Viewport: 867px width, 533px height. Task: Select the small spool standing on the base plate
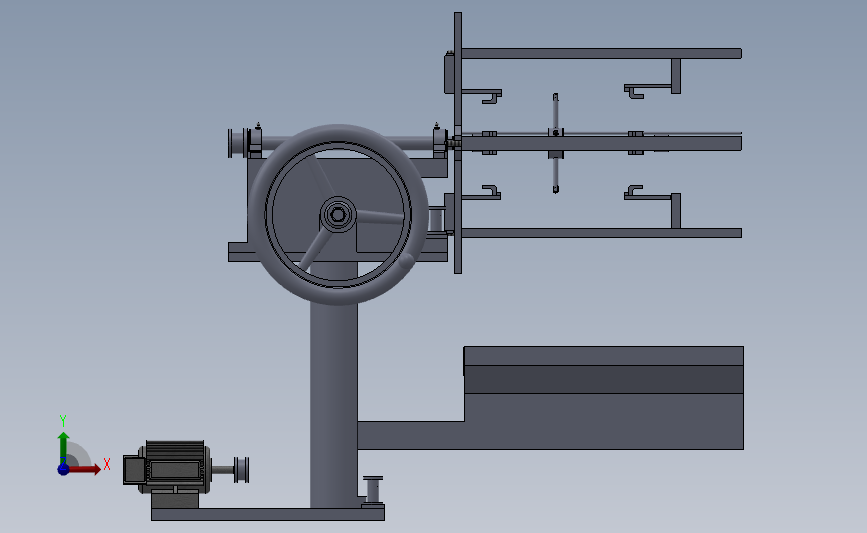373,490
